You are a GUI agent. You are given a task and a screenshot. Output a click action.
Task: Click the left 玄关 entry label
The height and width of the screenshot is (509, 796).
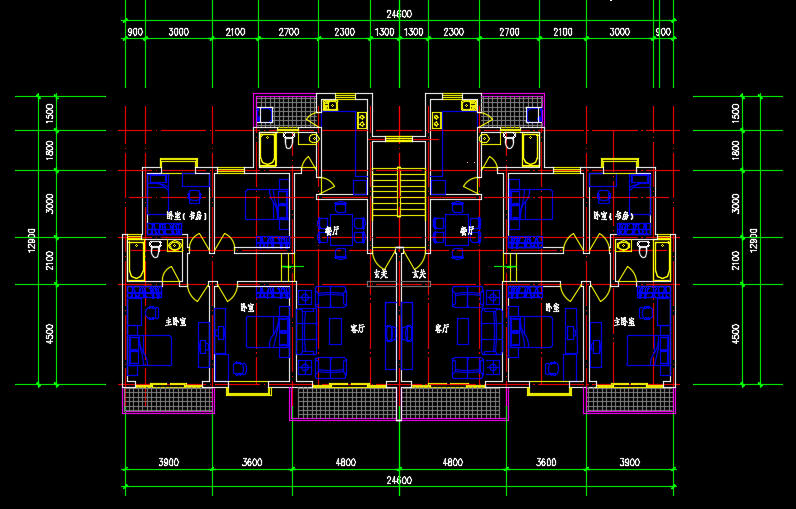tap(381, 274)
